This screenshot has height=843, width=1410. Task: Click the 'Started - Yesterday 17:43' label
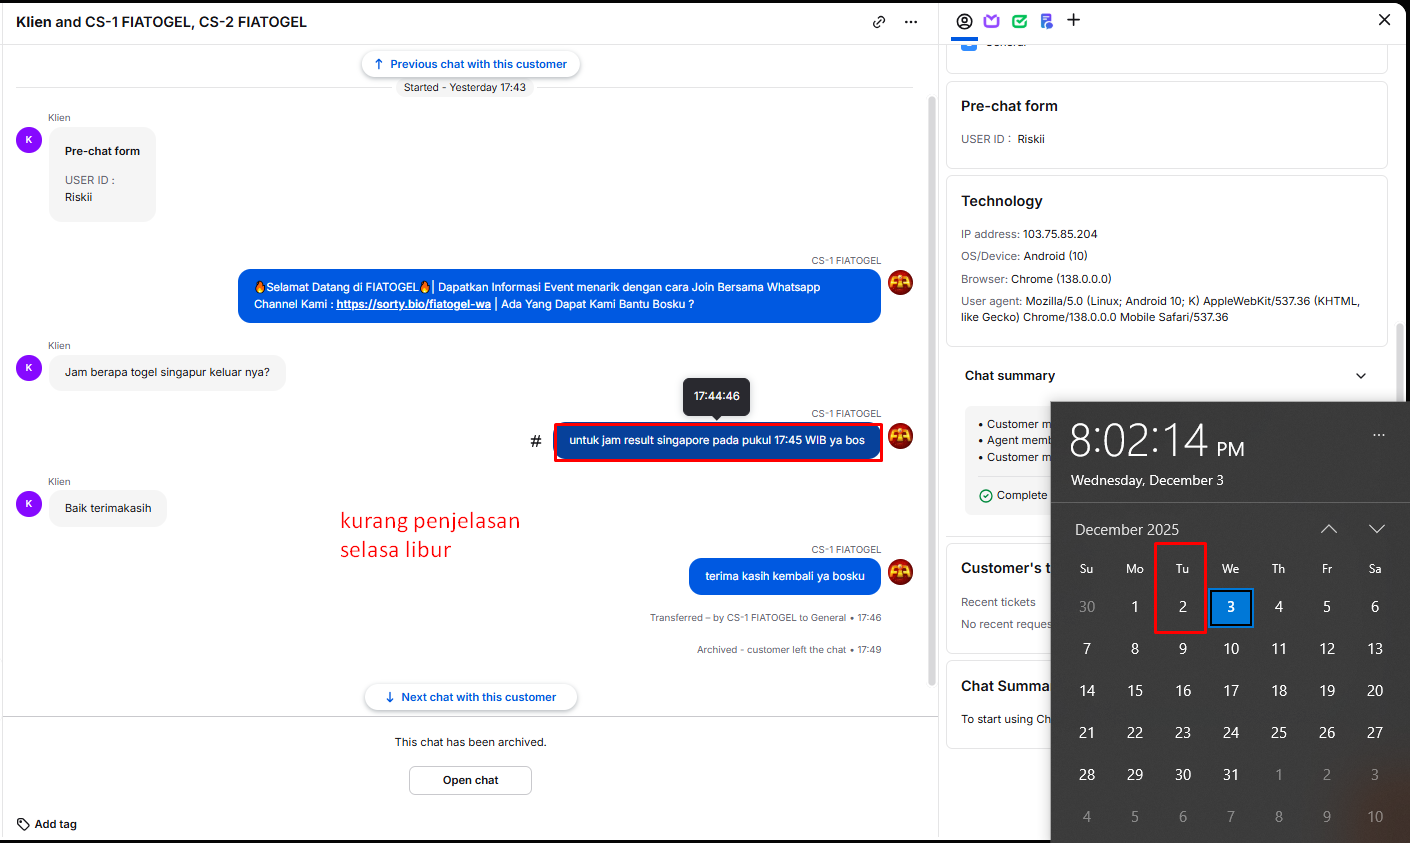465,88
